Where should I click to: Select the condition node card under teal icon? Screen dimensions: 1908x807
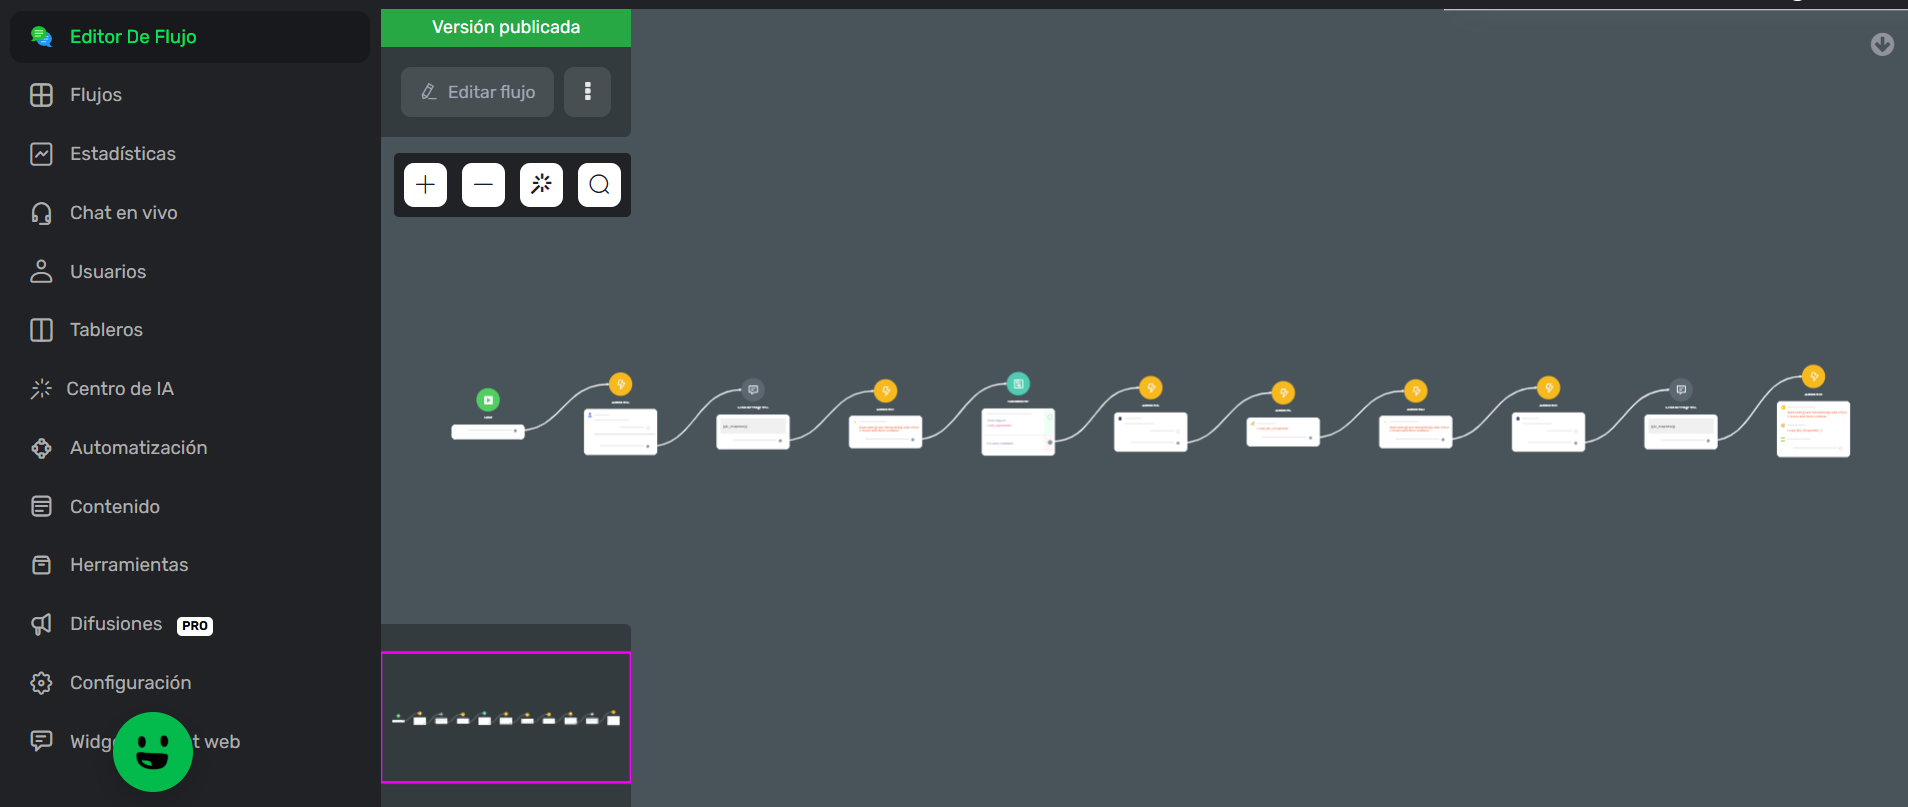tap(1018, 432)
